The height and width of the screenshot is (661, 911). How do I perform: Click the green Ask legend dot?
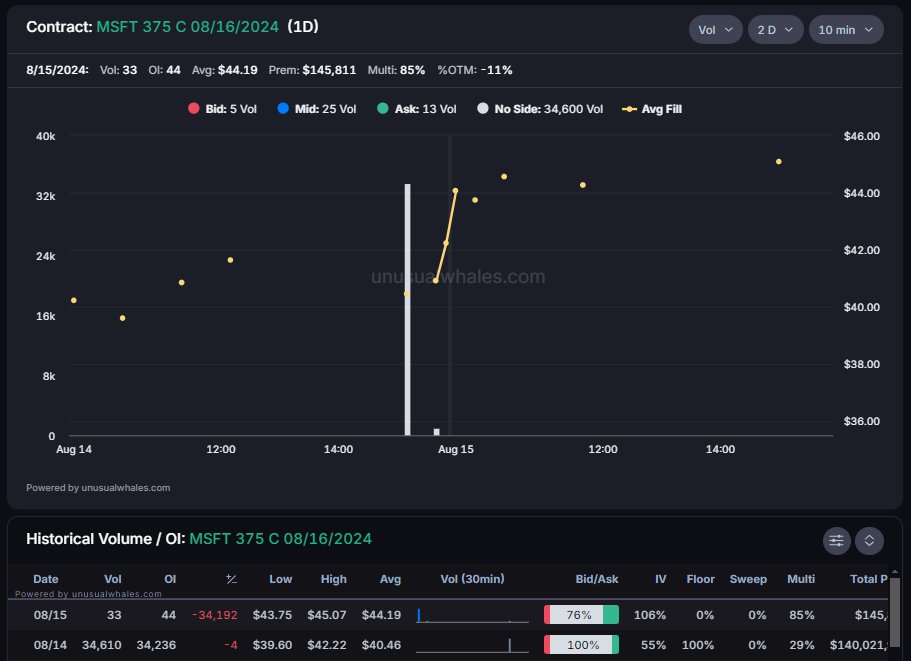click(382, 109)
